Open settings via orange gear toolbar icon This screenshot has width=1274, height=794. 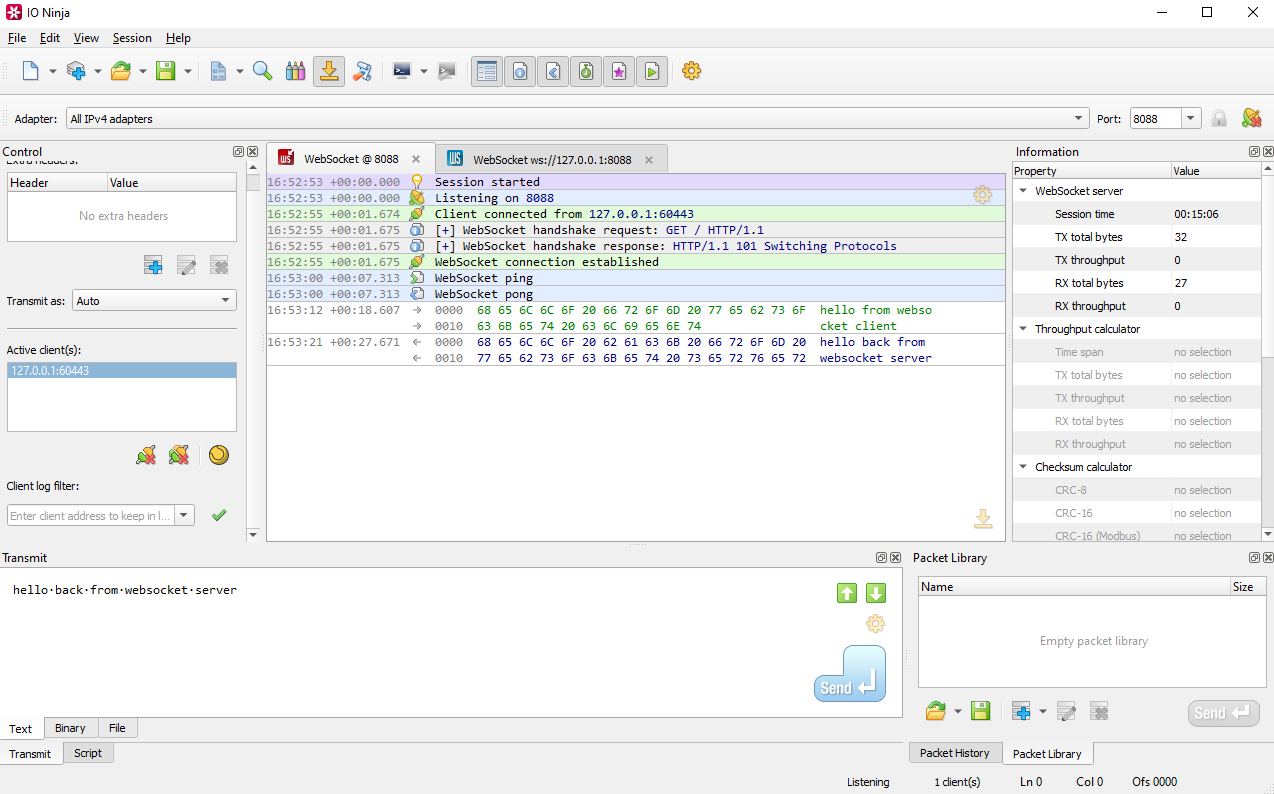[x=691, y=71]
